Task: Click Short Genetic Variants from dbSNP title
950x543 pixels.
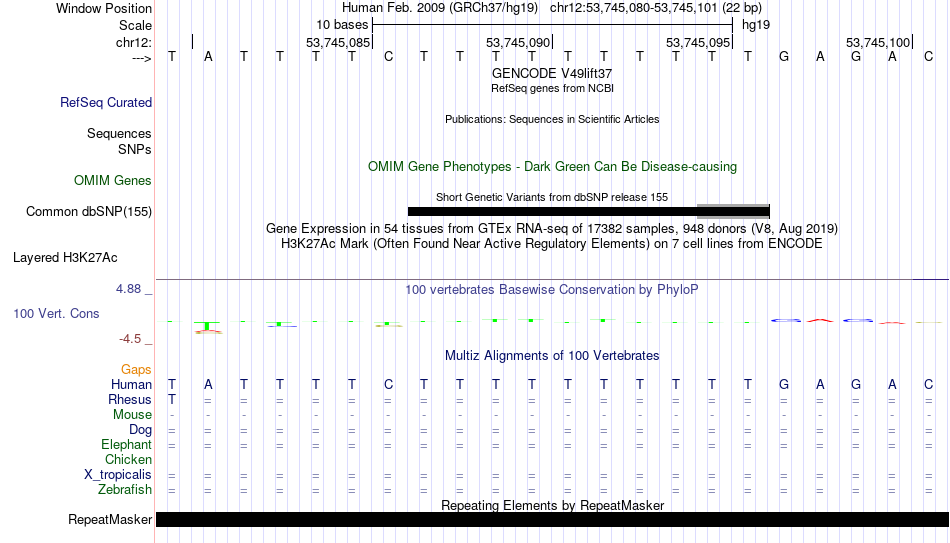Action: coord(552,198)
